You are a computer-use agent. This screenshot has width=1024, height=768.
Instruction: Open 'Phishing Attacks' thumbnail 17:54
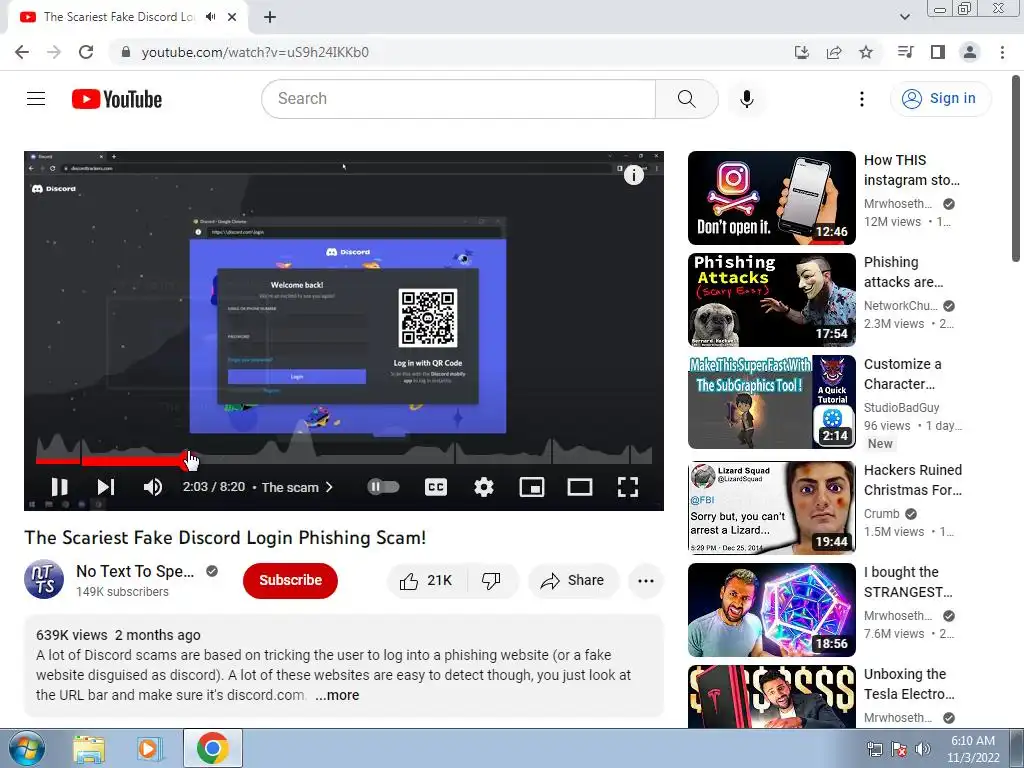[771, 300]
